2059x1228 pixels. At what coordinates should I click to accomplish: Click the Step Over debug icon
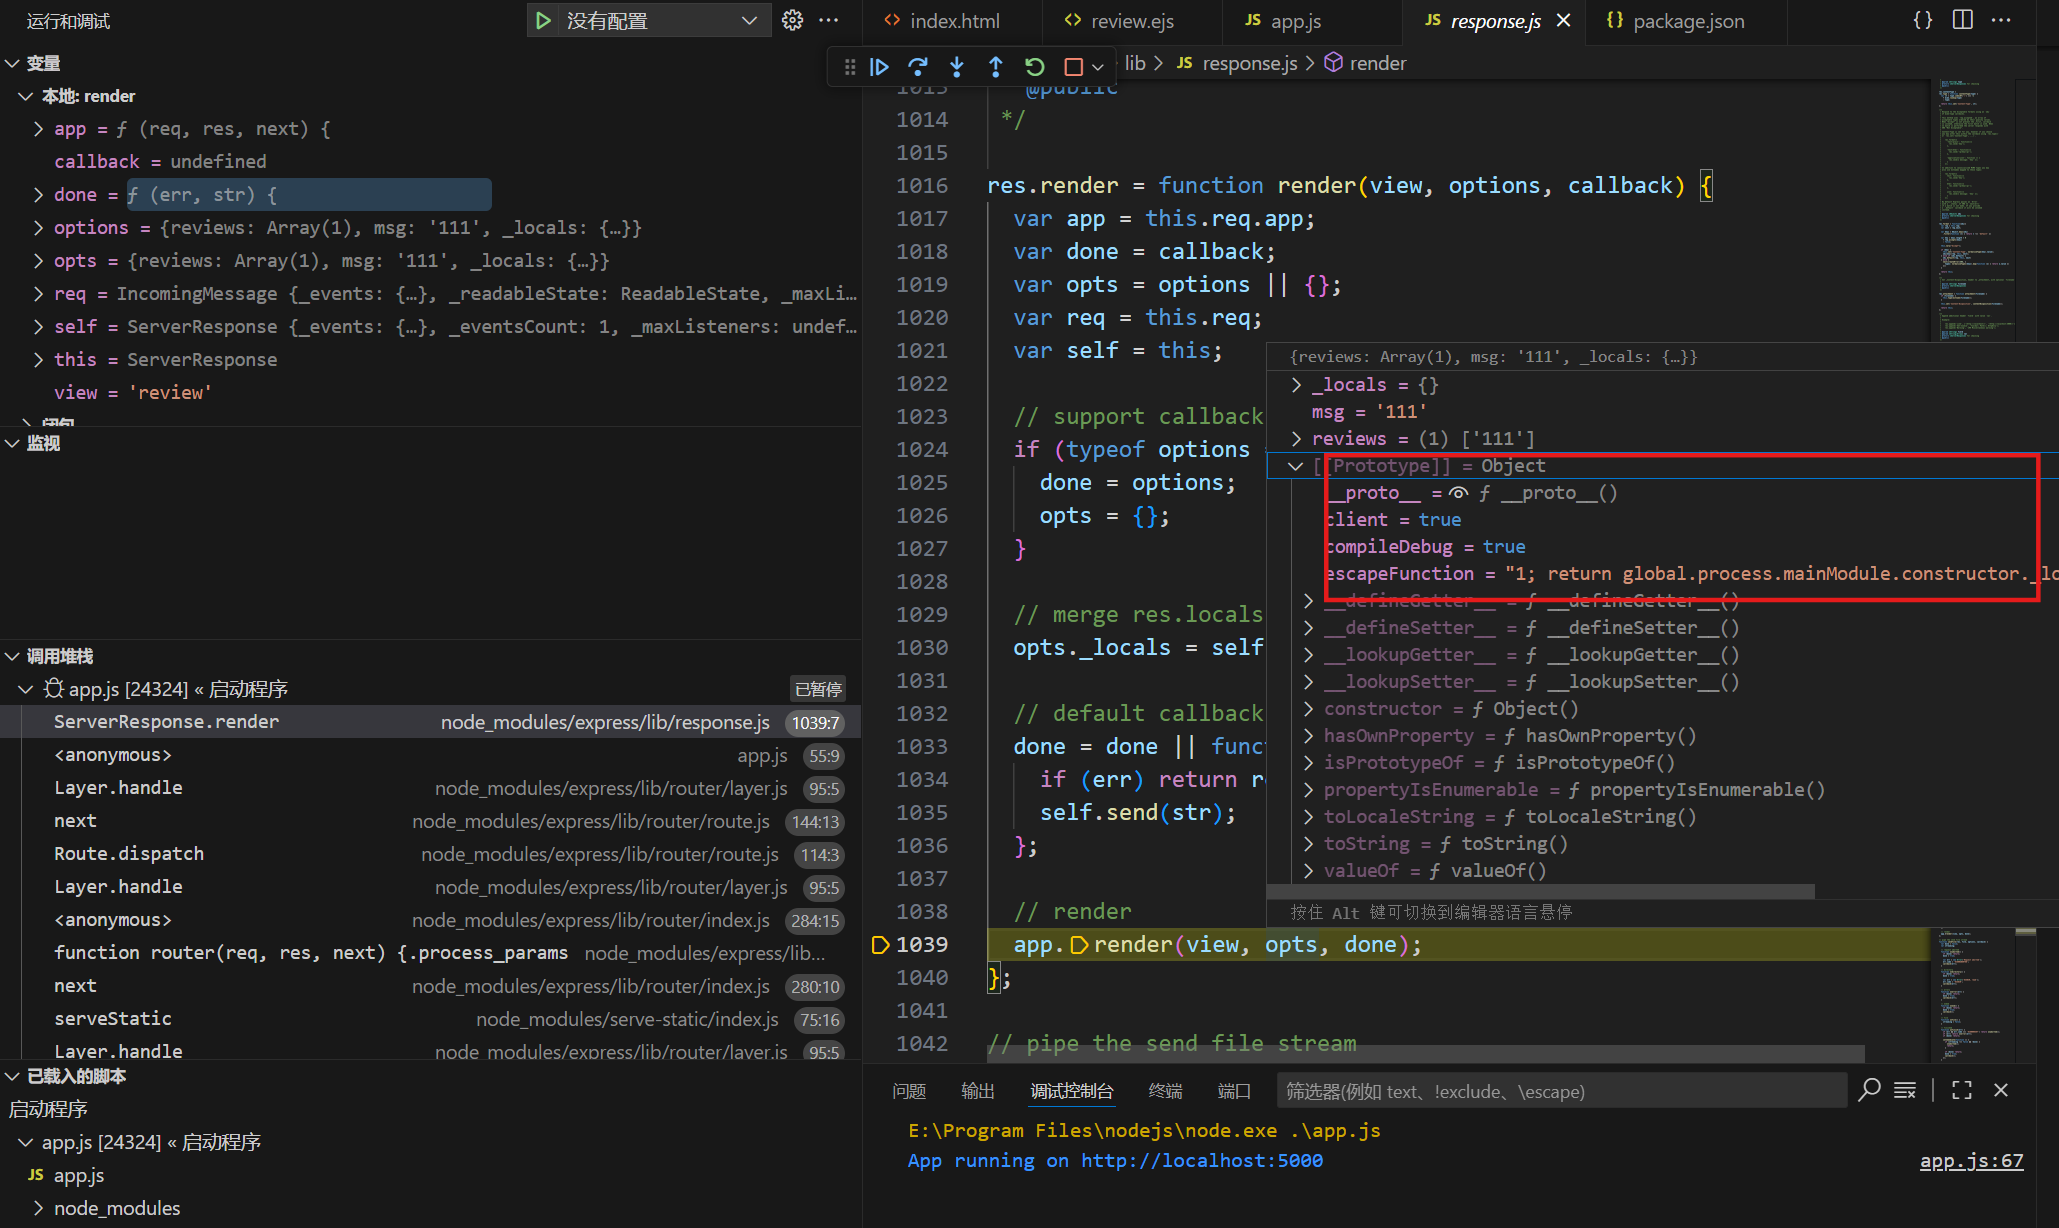pyautogui.click(x=918, y=67)
